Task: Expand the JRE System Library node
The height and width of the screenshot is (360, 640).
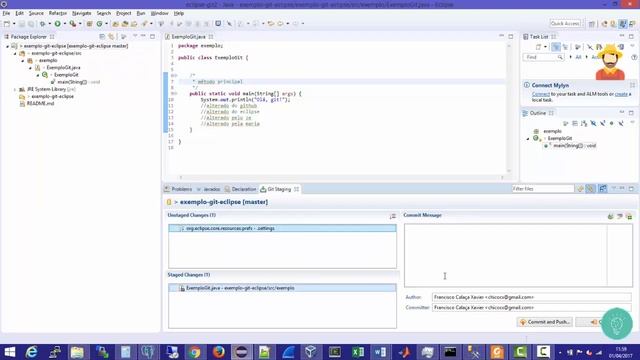Action: pos(15,89)
